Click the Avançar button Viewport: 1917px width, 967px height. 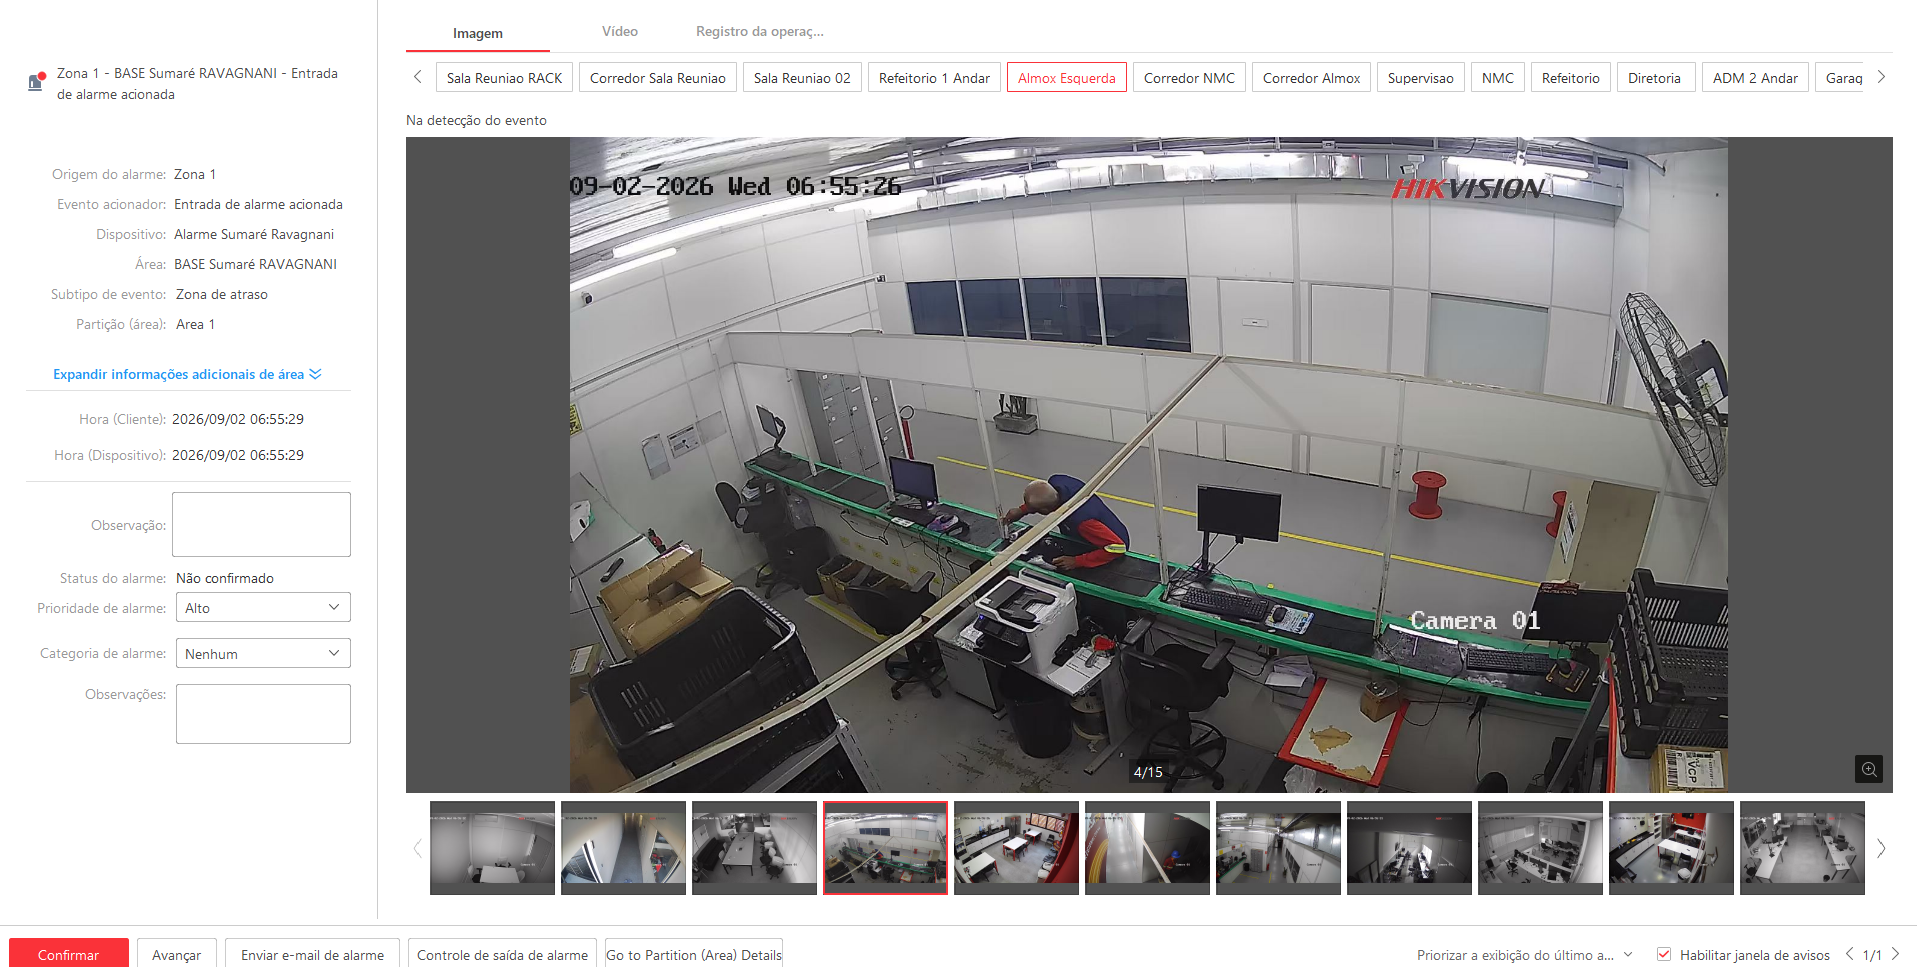tap(176, 954)
